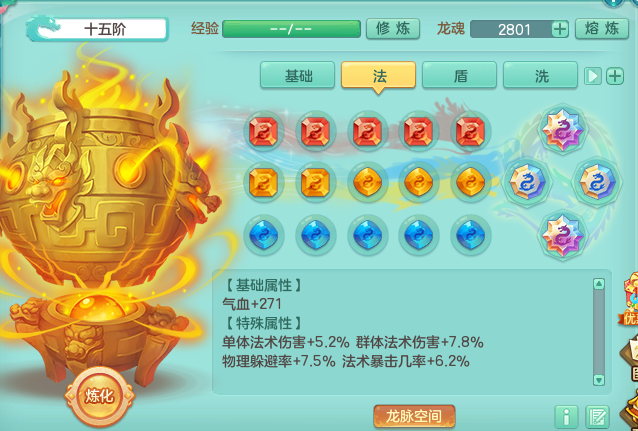Open the info icon at bottom right
638x431 pixels.
point(566,416)
